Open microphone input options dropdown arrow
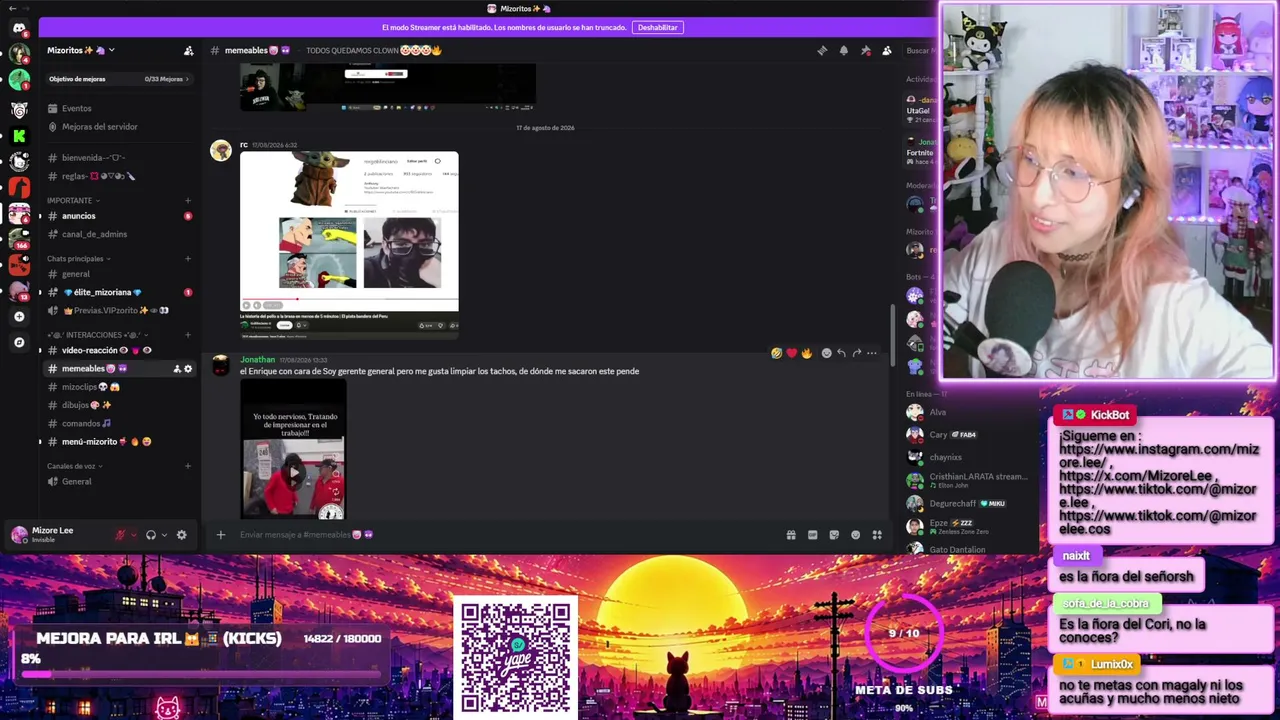The width and height of the screenshot is (1280, 720). click(x=134, y=535)
